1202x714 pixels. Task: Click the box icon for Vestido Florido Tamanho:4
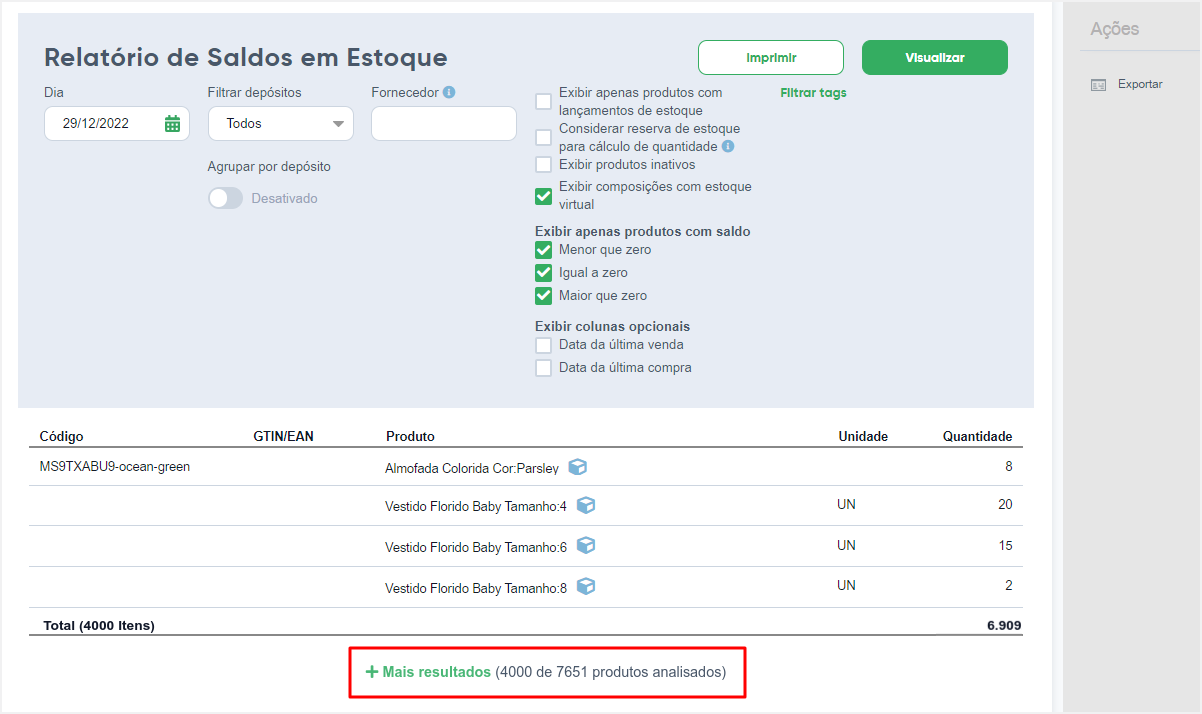tap(586, 506)
